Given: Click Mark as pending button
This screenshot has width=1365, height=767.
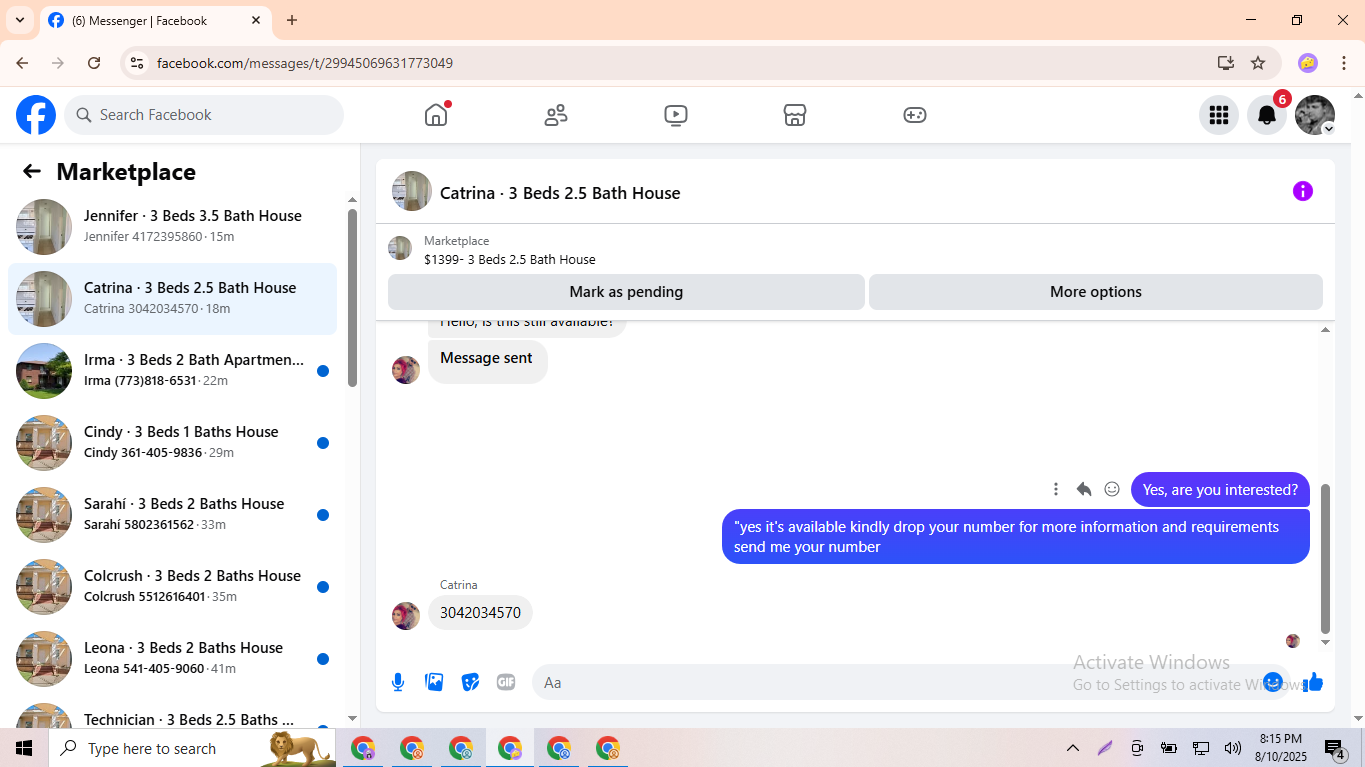Looking at the screenshot, I should 626,292.
